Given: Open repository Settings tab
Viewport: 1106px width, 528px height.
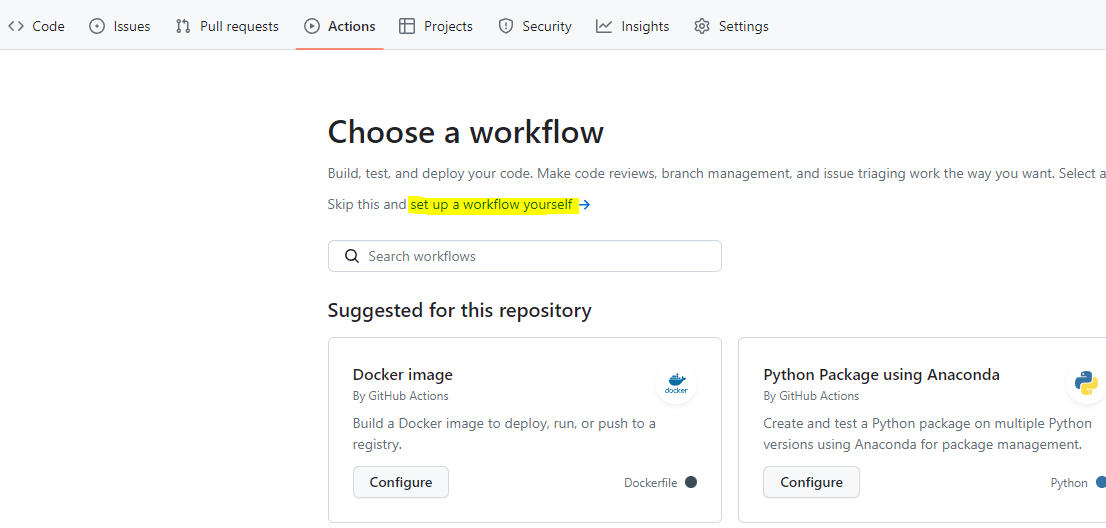Looking at the screenshot, I should tap(731, 27).
